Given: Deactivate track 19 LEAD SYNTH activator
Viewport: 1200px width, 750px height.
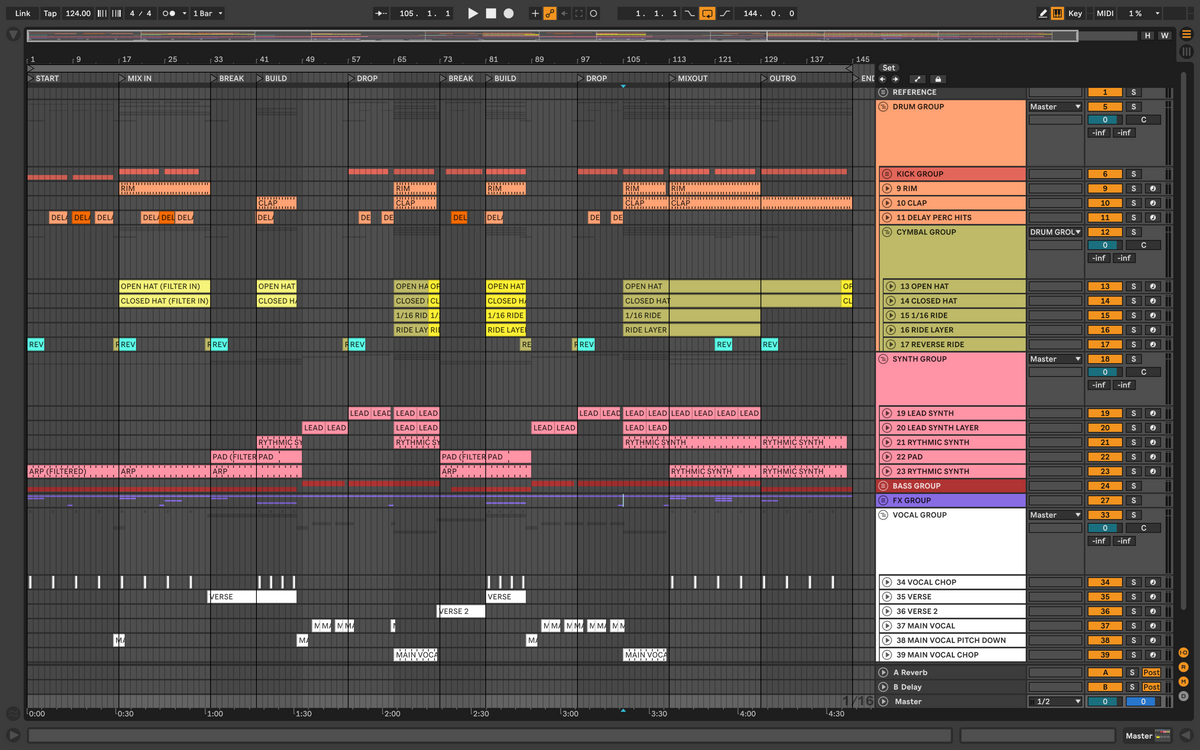Looking at the screenshot, I should click(1104, 413).
